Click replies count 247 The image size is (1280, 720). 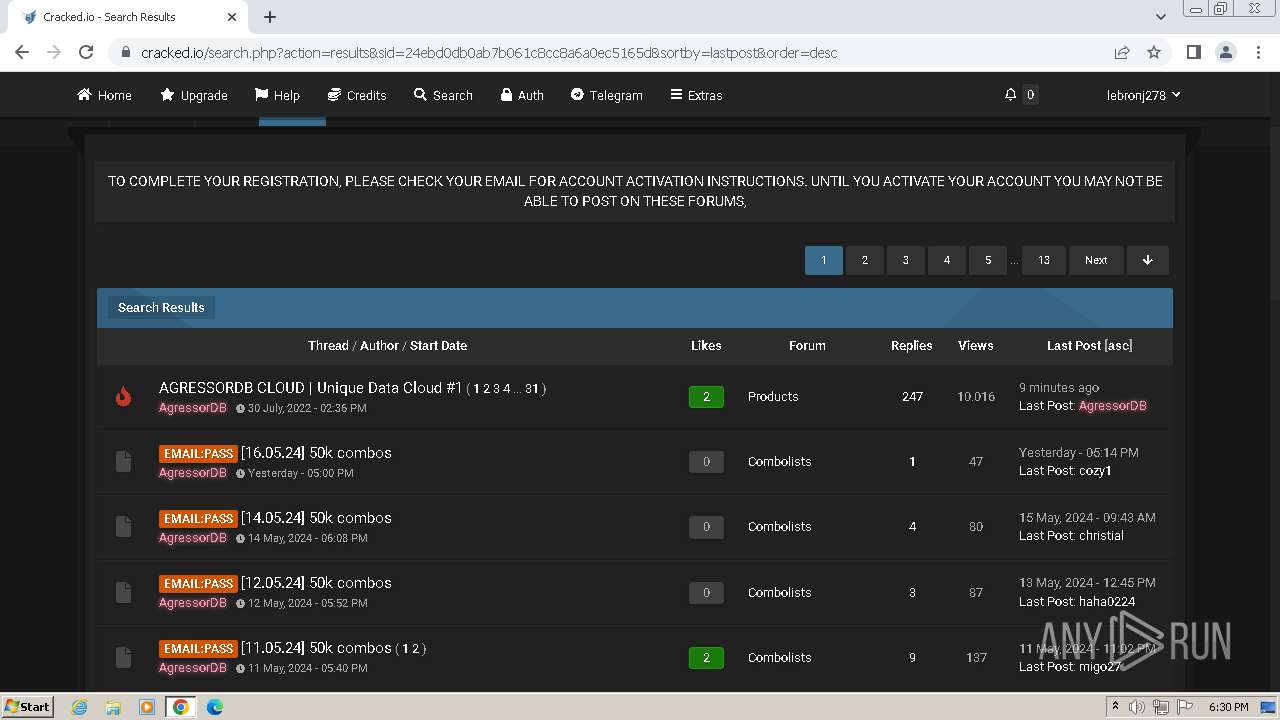[912, 397]
